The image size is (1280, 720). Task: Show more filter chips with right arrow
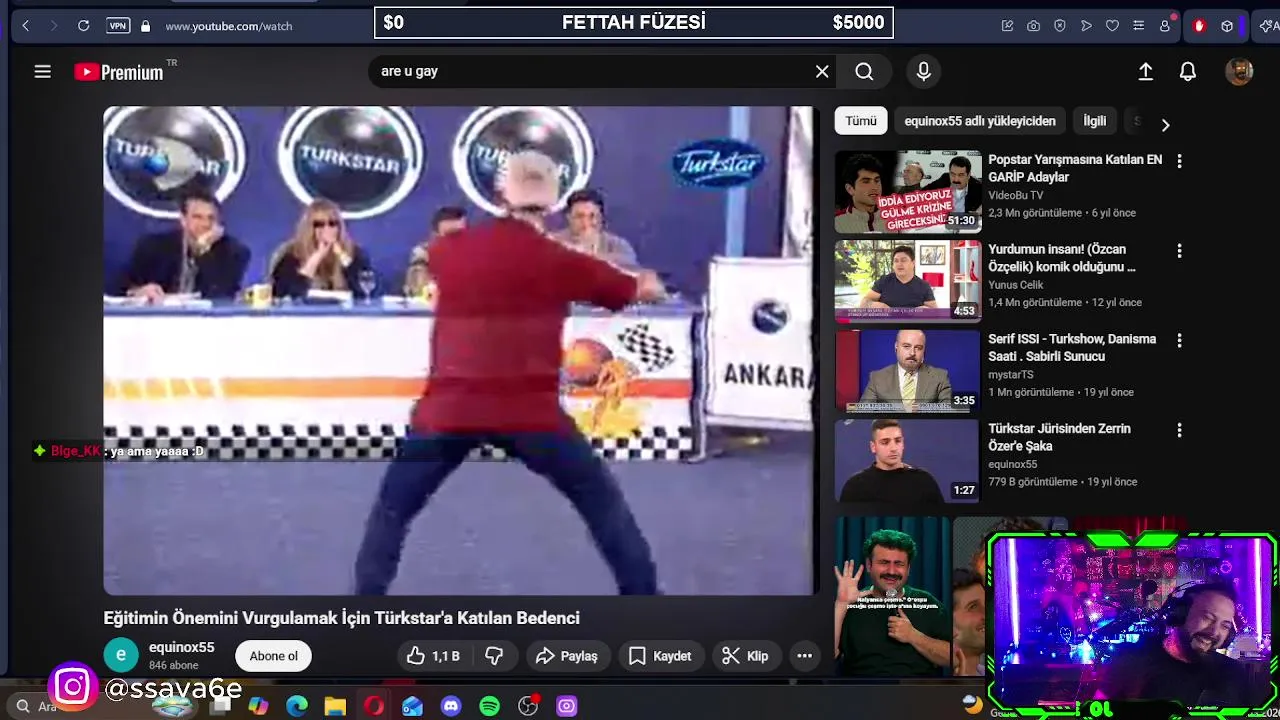pos(1165,124)
